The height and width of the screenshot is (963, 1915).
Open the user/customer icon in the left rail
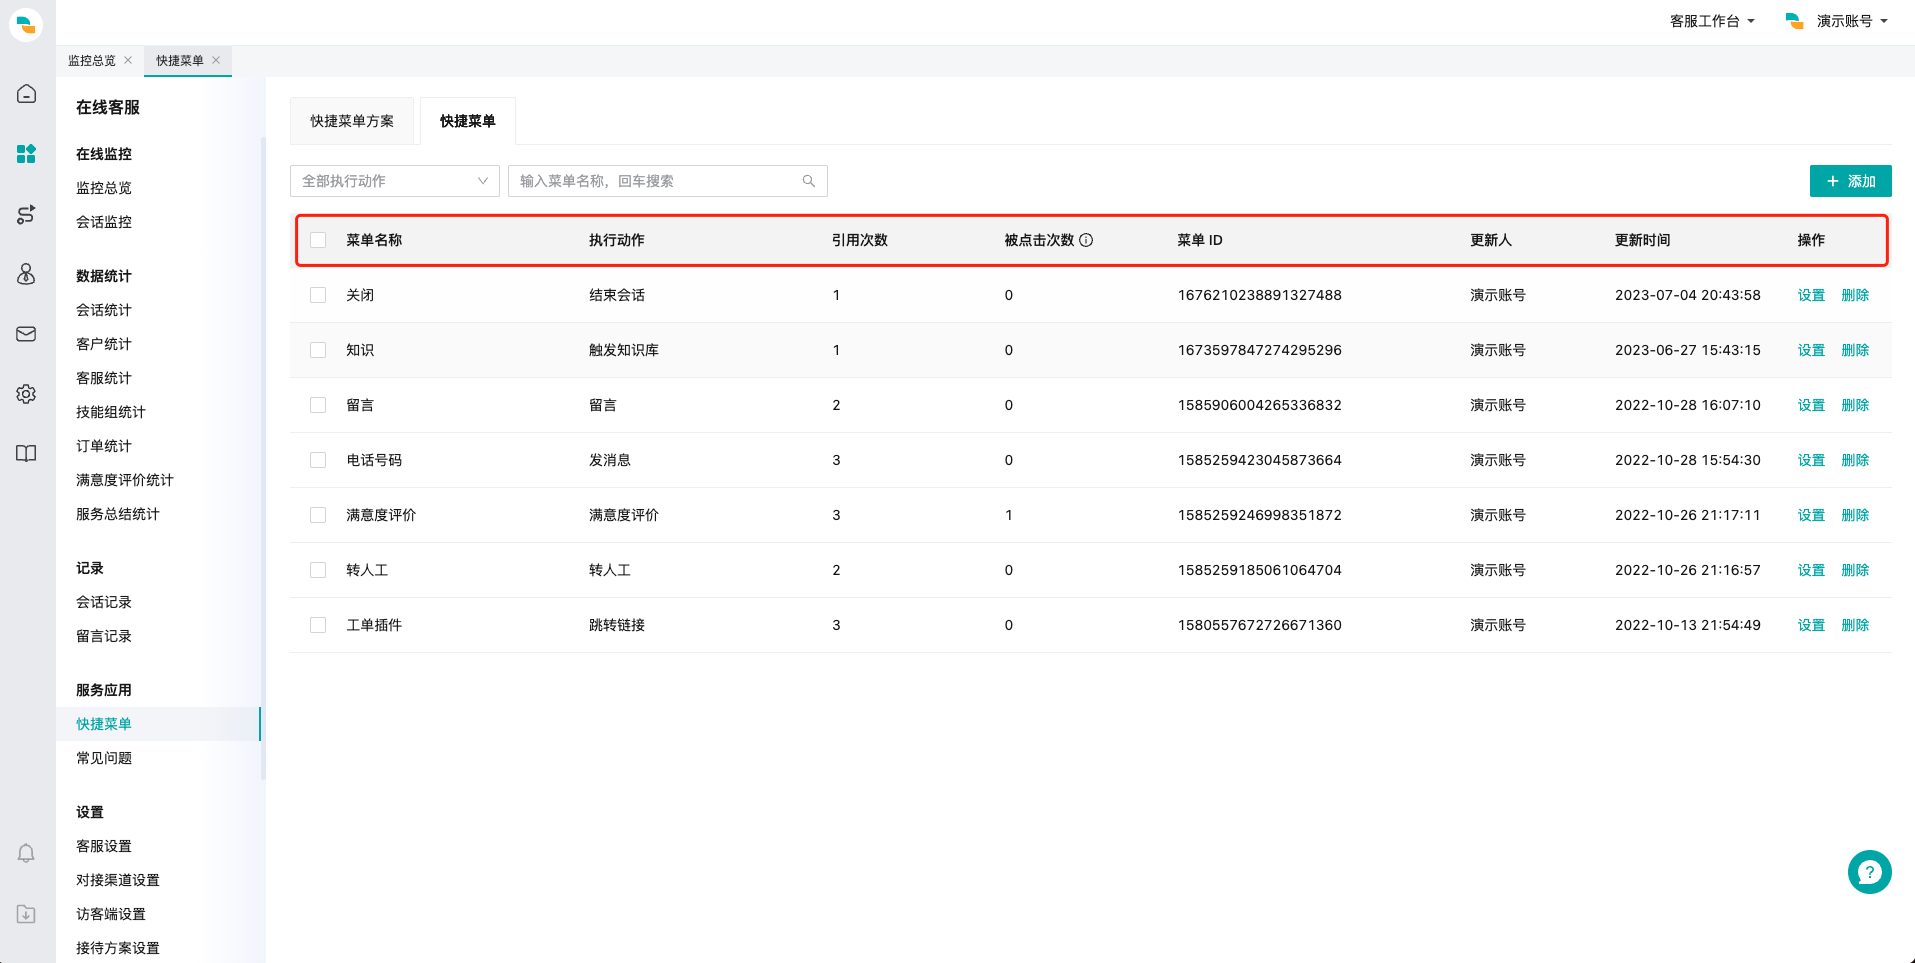pyautogui.click(x=27, y=274)
